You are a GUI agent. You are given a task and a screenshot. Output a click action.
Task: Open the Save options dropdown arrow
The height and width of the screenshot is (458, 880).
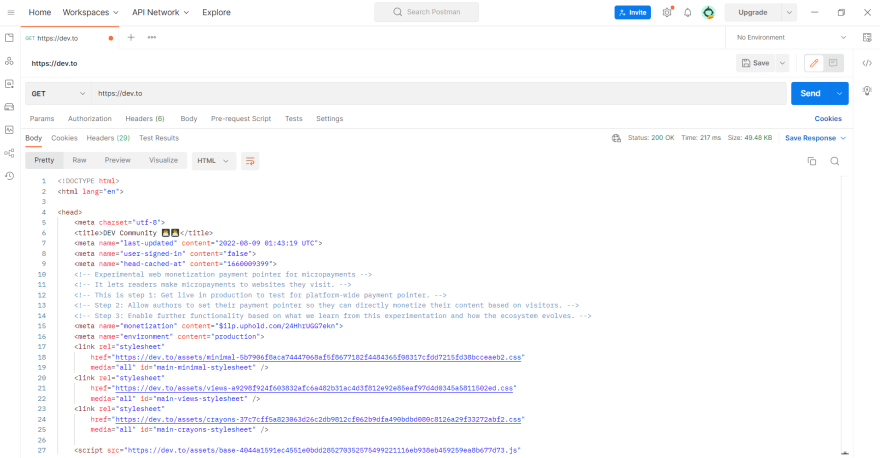pyautogui.click(x=782, y=63)
